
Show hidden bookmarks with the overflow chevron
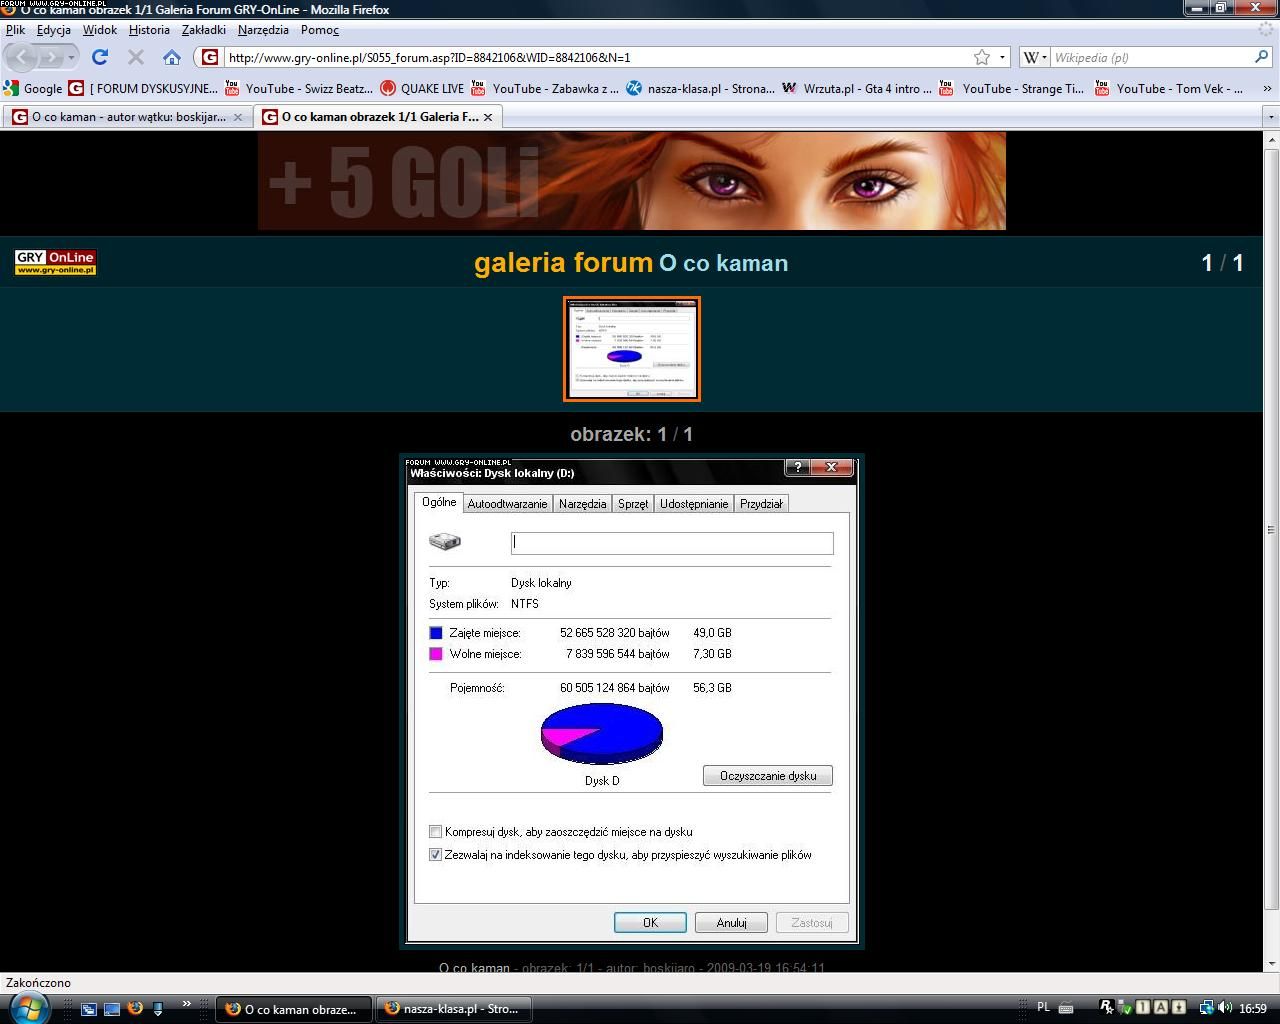[1268, 88]
